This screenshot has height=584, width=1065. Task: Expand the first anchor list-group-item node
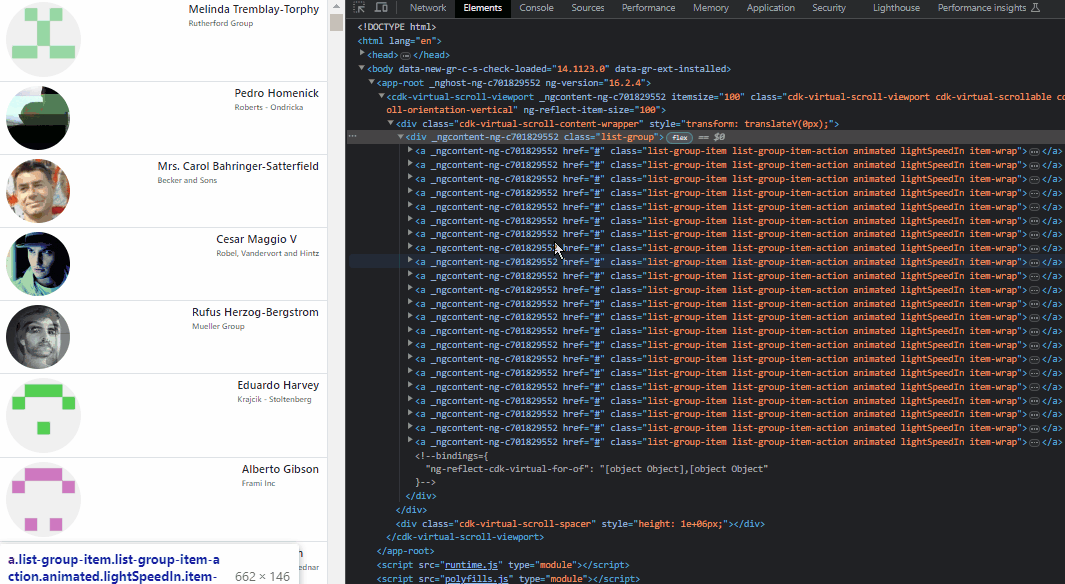pos(410,151)
